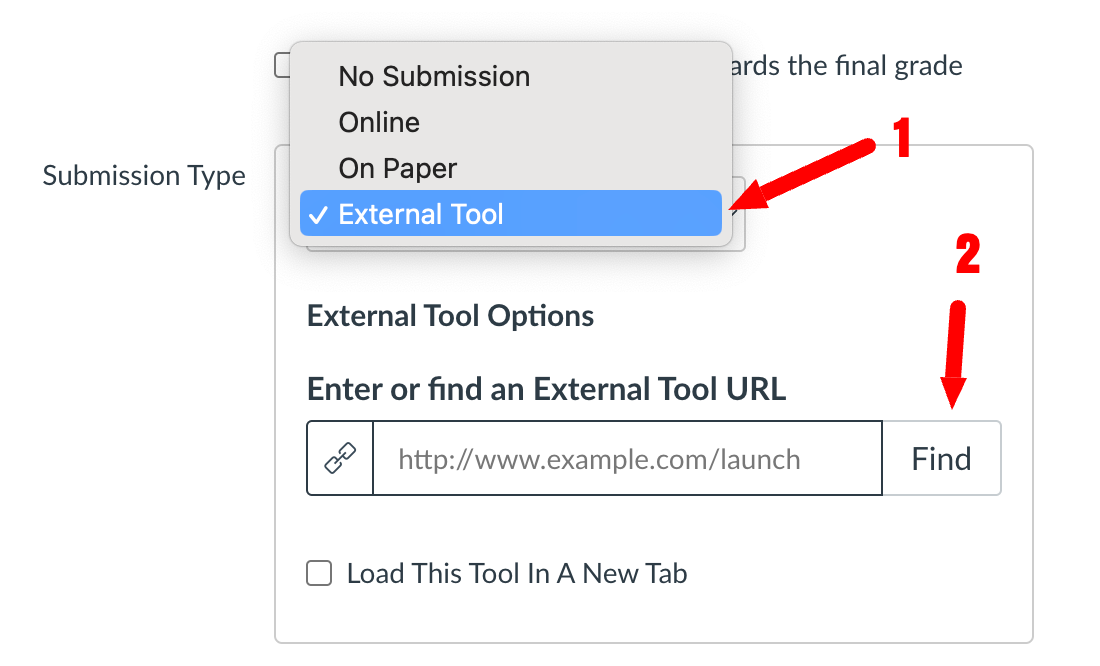Click the Submission Type label

click(144, 175)
